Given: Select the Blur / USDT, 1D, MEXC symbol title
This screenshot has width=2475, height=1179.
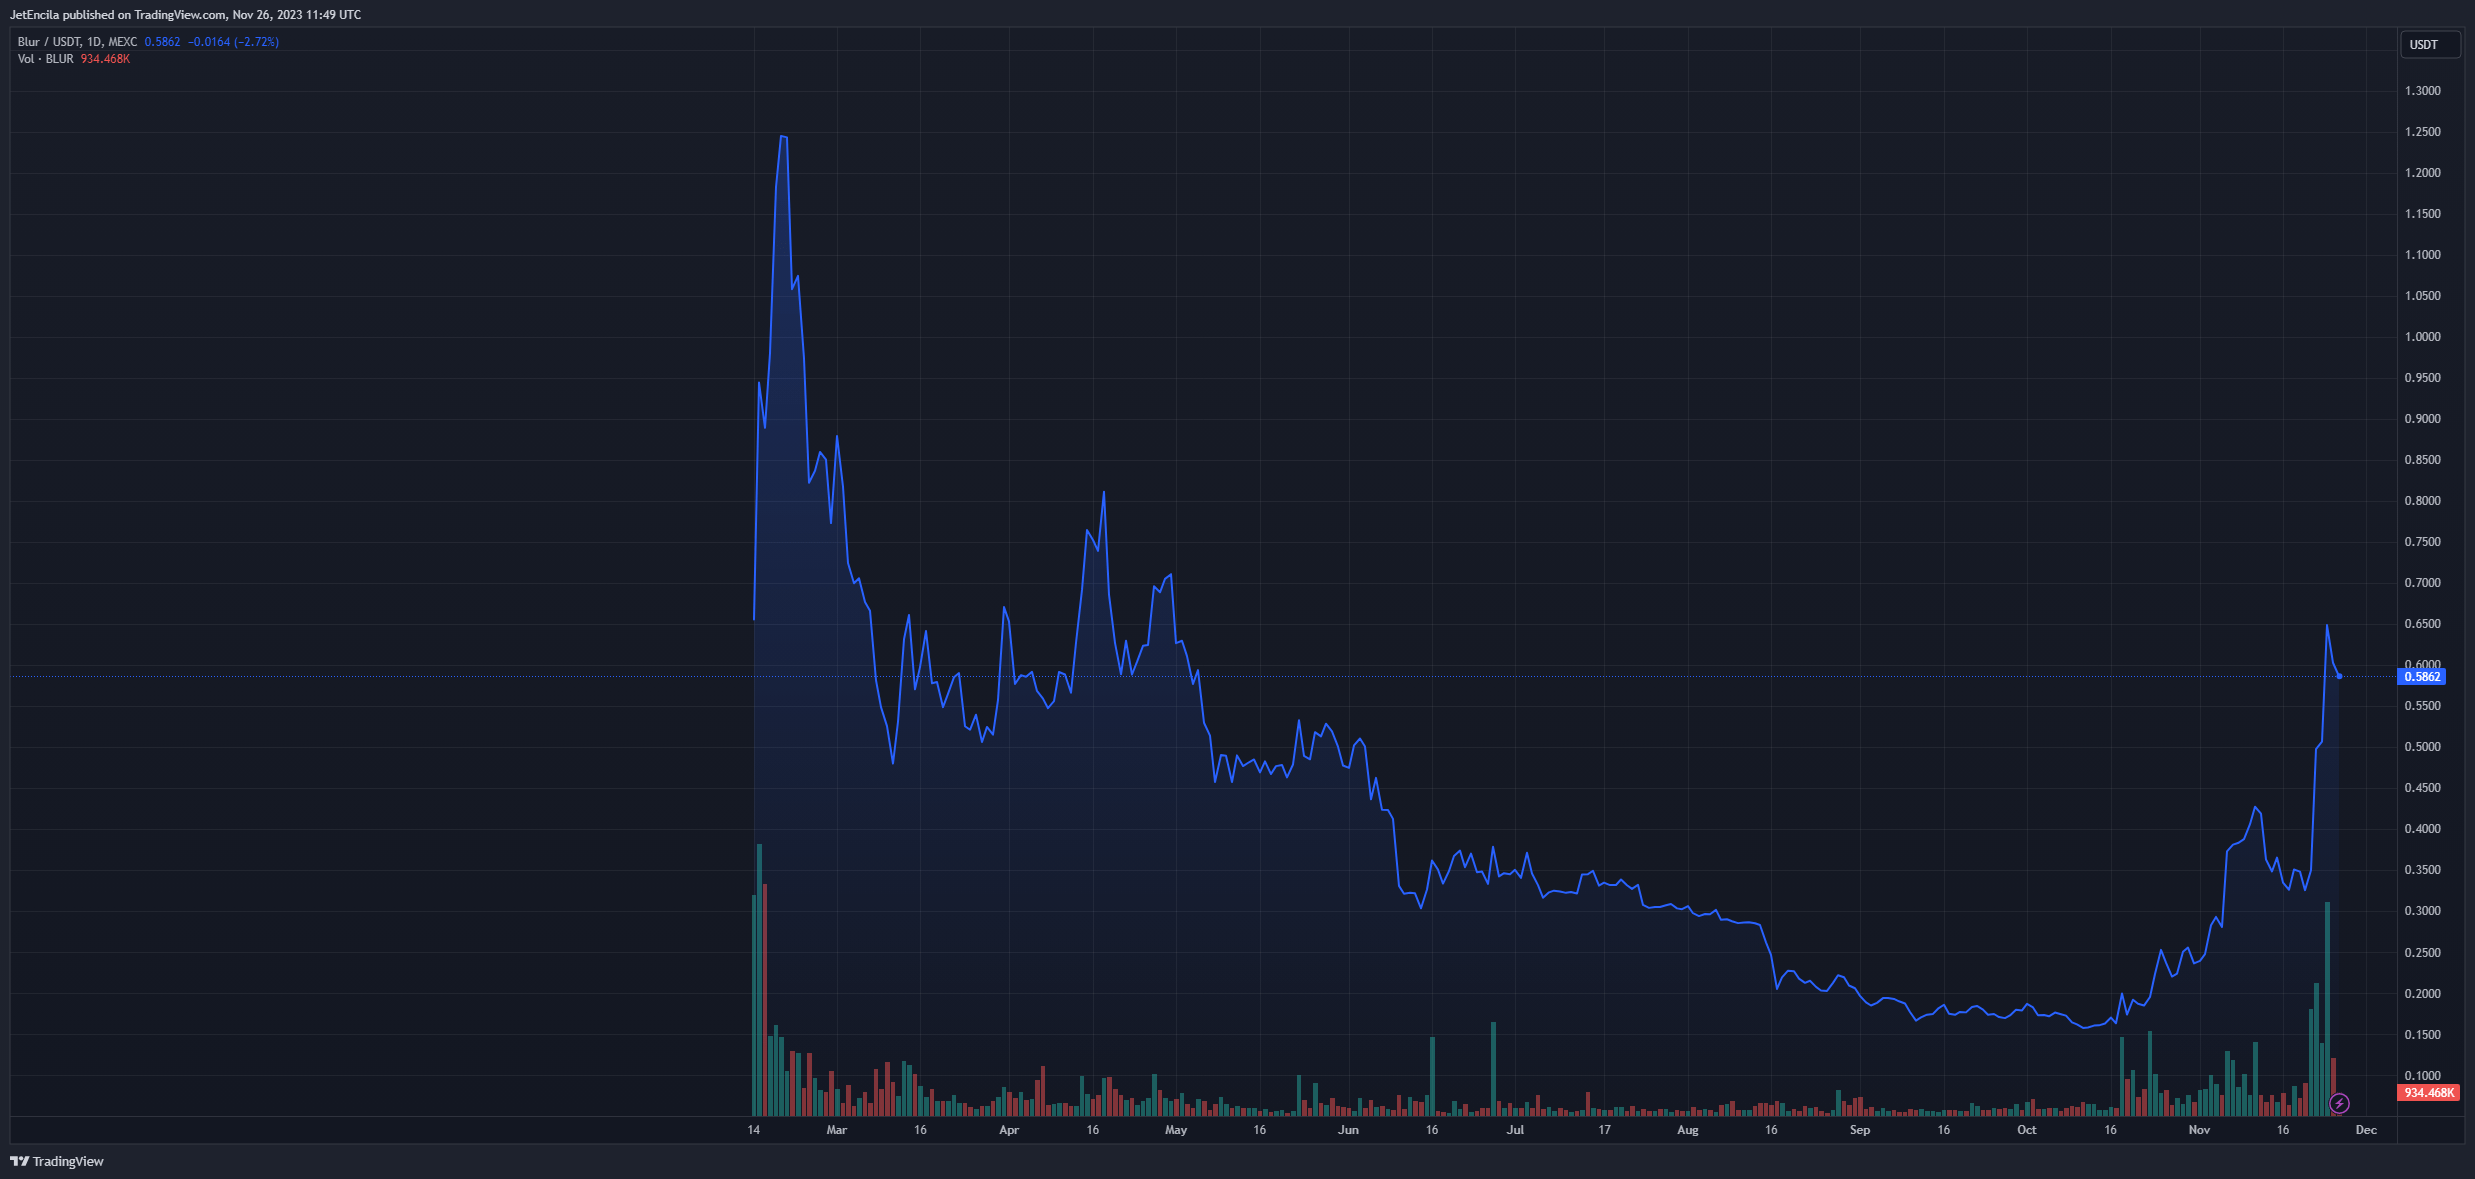Looking at the screenshot, I should point(77,42).
